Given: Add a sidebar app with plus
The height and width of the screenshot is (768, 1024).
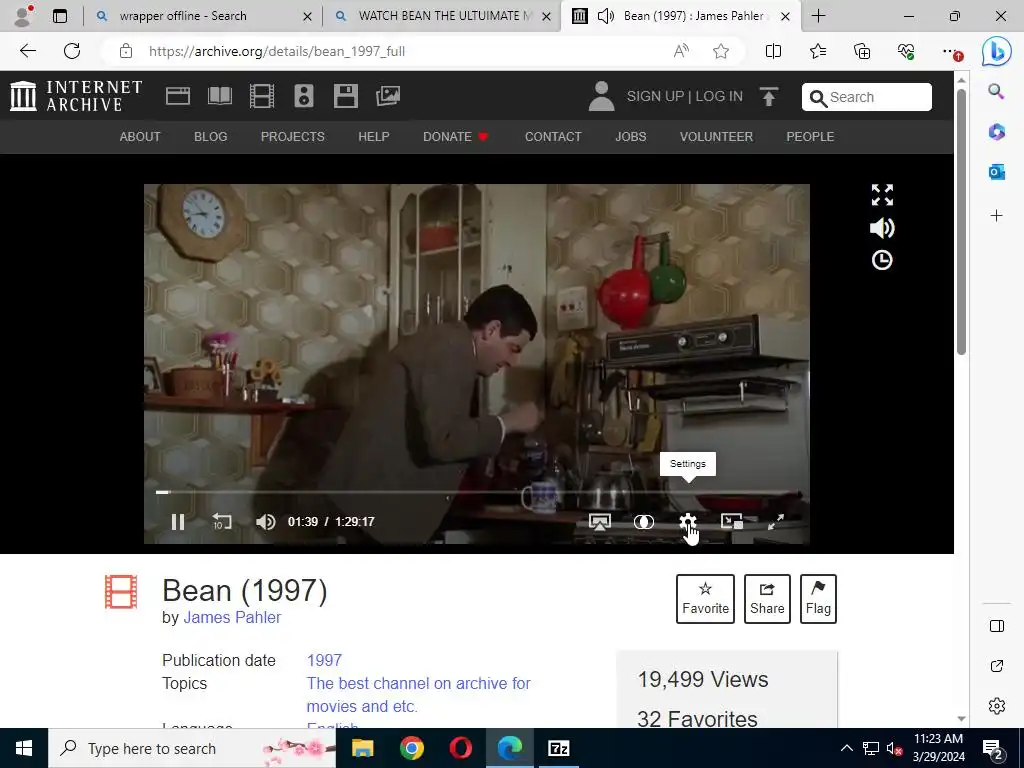Looking at the screenshot, I should (997, 216).
